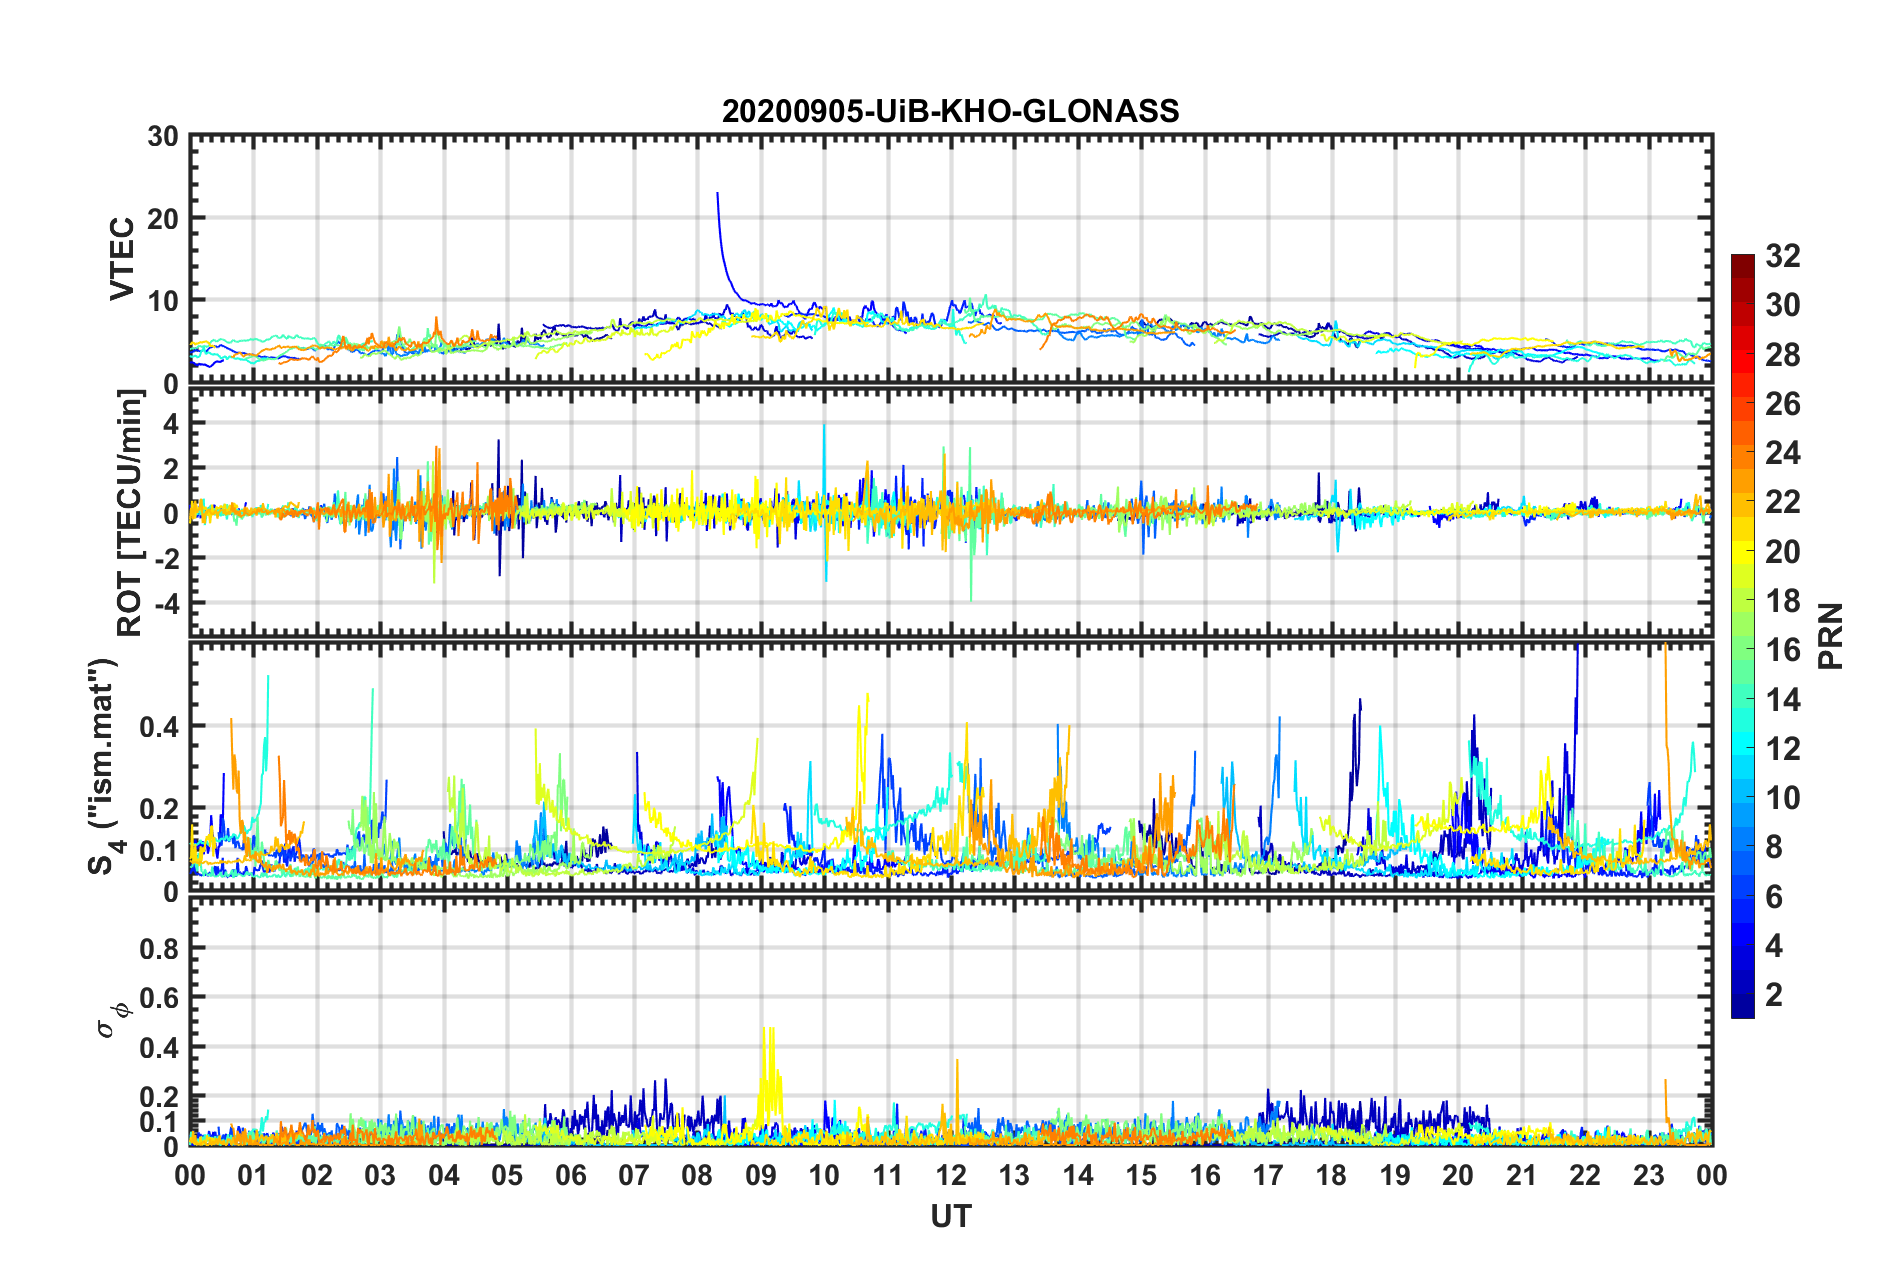Click x-axis tick label 23
The image size is (1902, 1272).
click(1649, 1175)
